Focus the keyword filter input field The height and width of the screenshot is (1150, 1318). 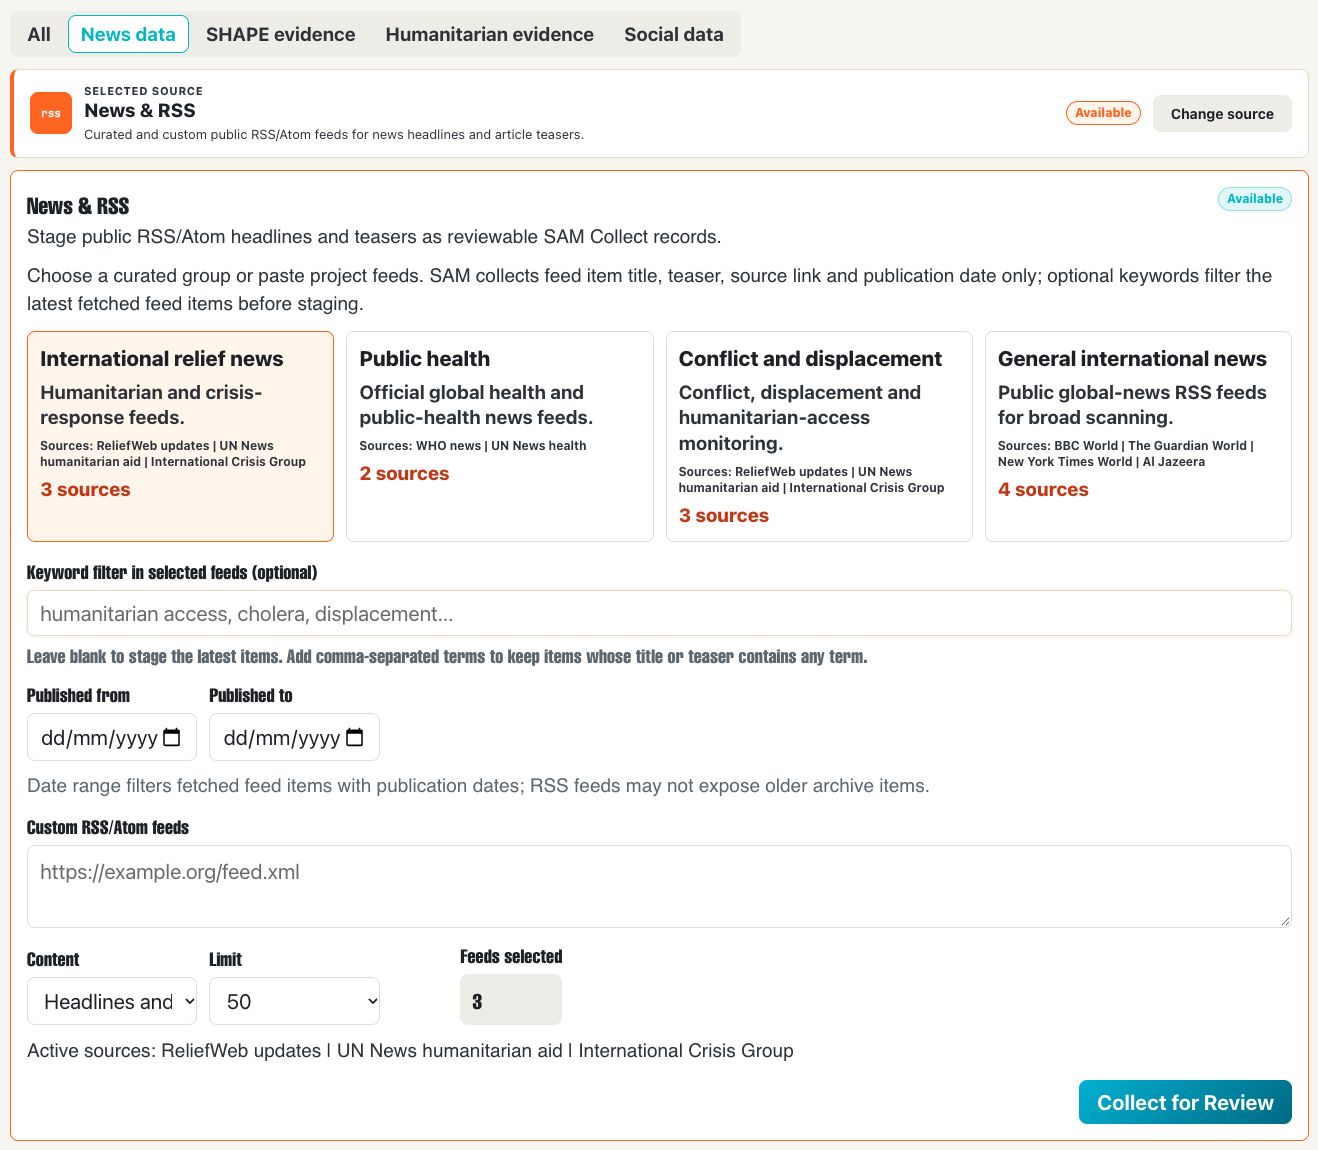[659, 613]
